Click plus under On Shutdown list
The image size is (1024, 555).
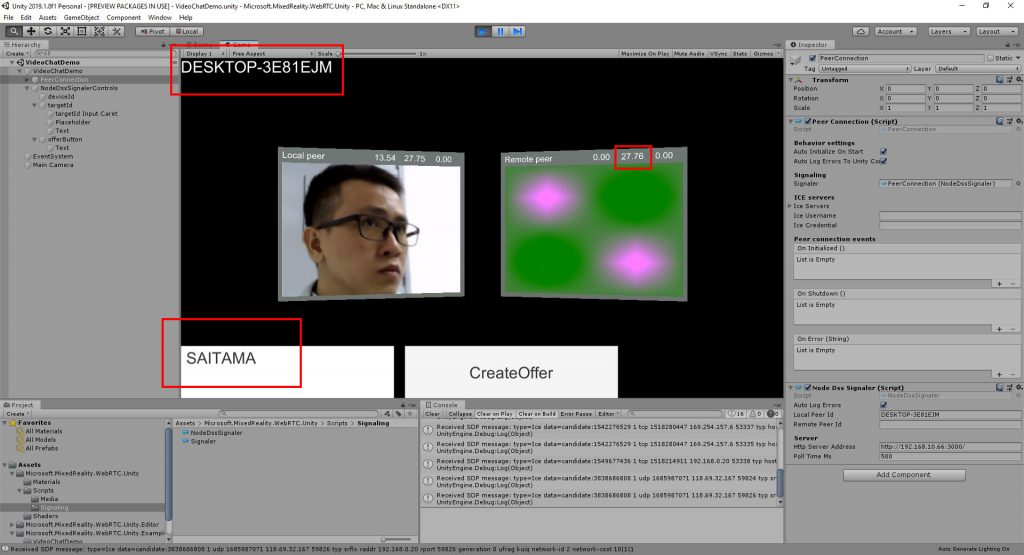click(999, 328)
